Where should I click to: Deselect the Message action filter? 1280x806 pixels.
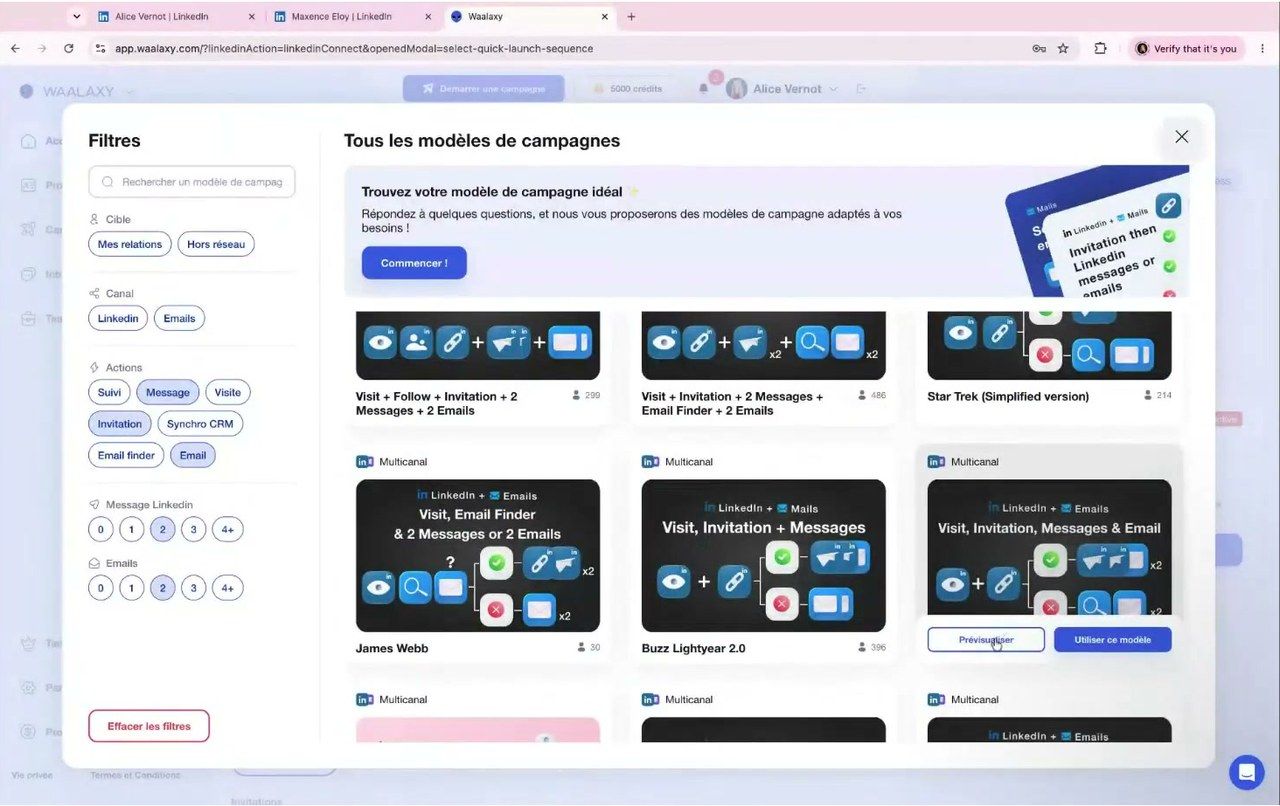coord(168,392)
